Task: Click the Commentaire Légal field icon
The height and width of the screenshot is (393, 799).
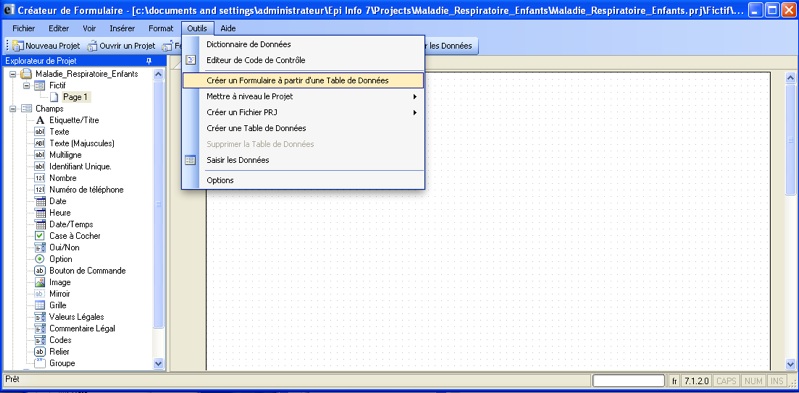Action: pos(40,328)
